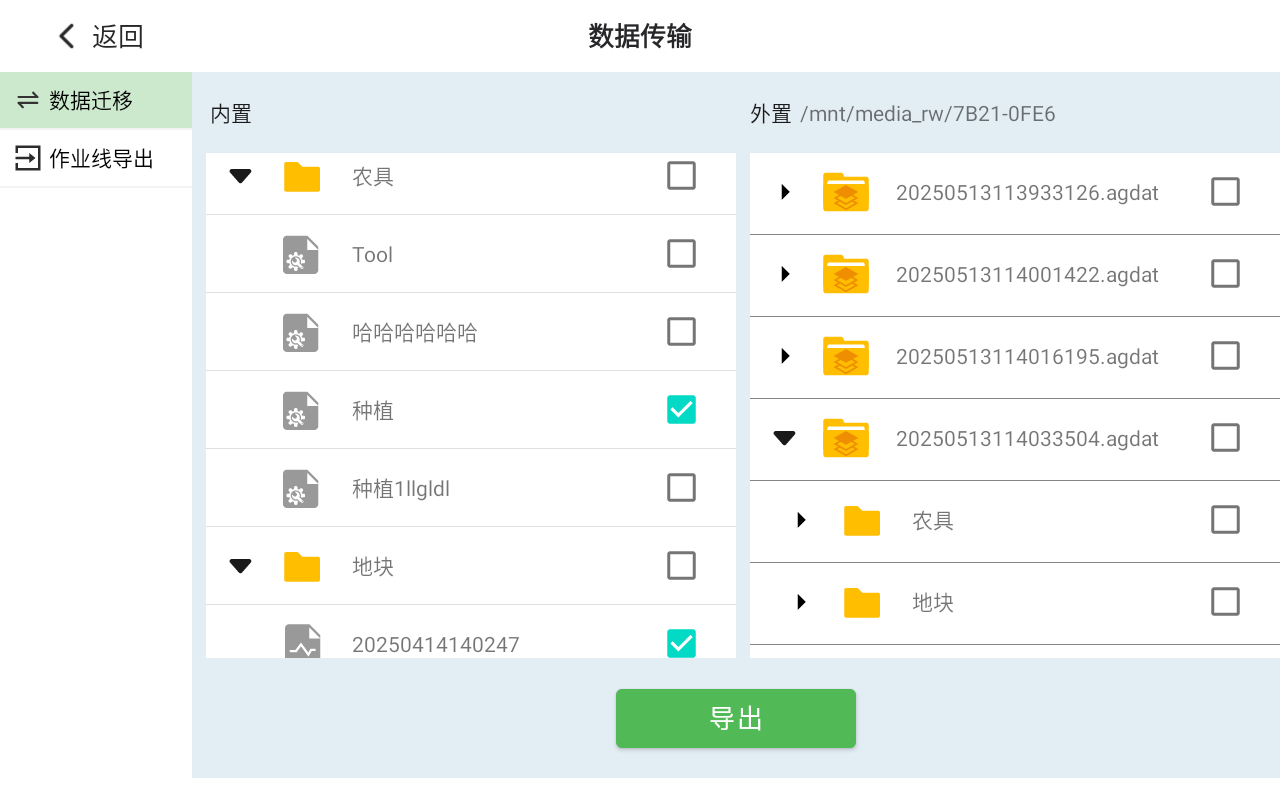
Task: Click the back chevron arrow icon
Action: [67, 37]
